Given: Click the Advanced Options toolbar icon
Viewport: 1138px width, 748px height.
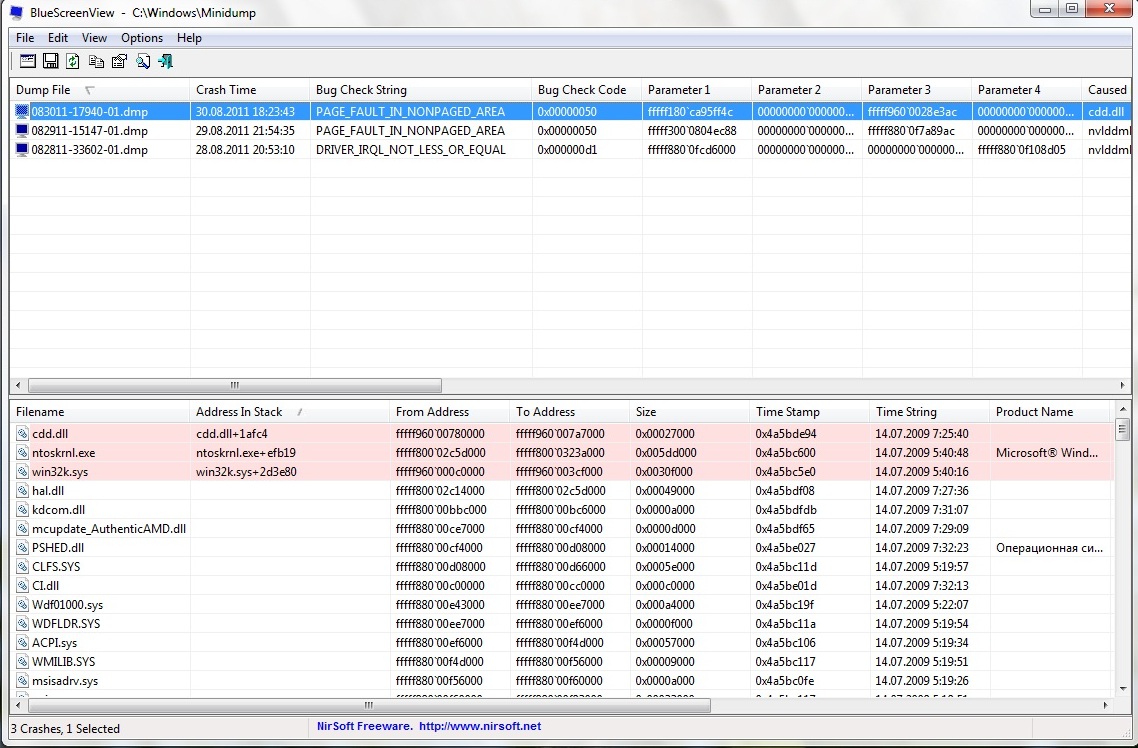Looking at the screenshot, I should pyautogui.click(x=27, y=62).
